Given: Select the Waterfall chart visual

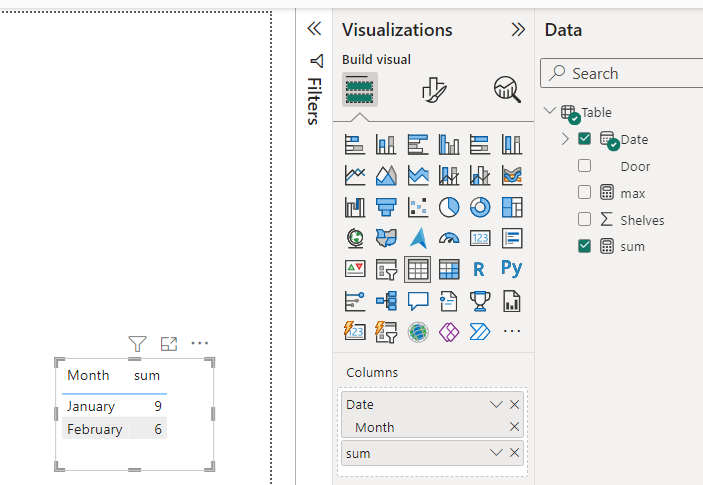Looking at the screenshot, I should pos(355,207).
